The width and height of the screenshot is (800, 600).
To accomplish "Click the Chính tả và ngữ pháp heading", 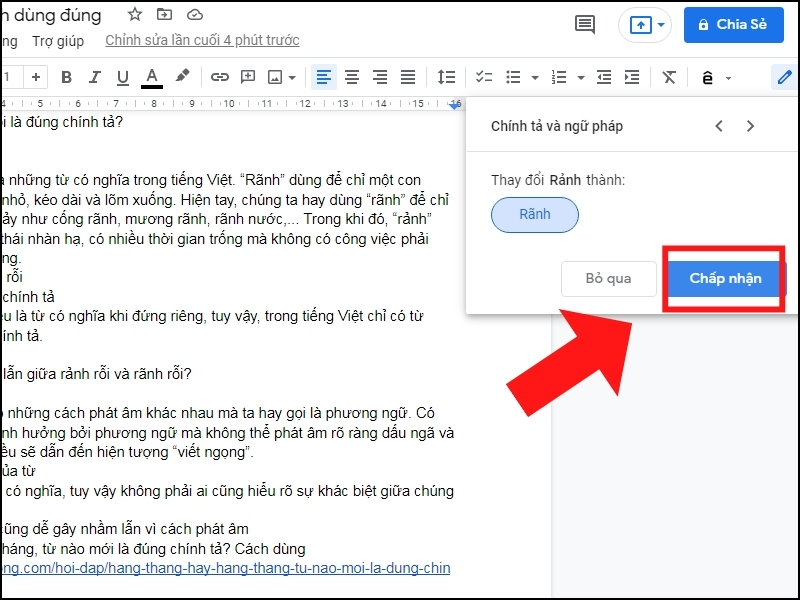I will tap(557, 126).
